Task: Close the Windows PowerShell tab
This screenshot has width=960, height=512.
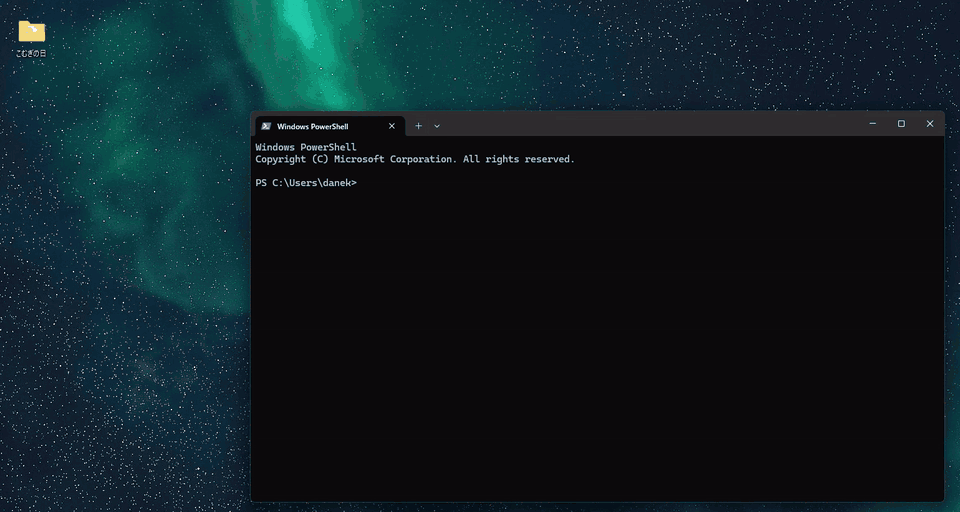Action: (392, 126)
